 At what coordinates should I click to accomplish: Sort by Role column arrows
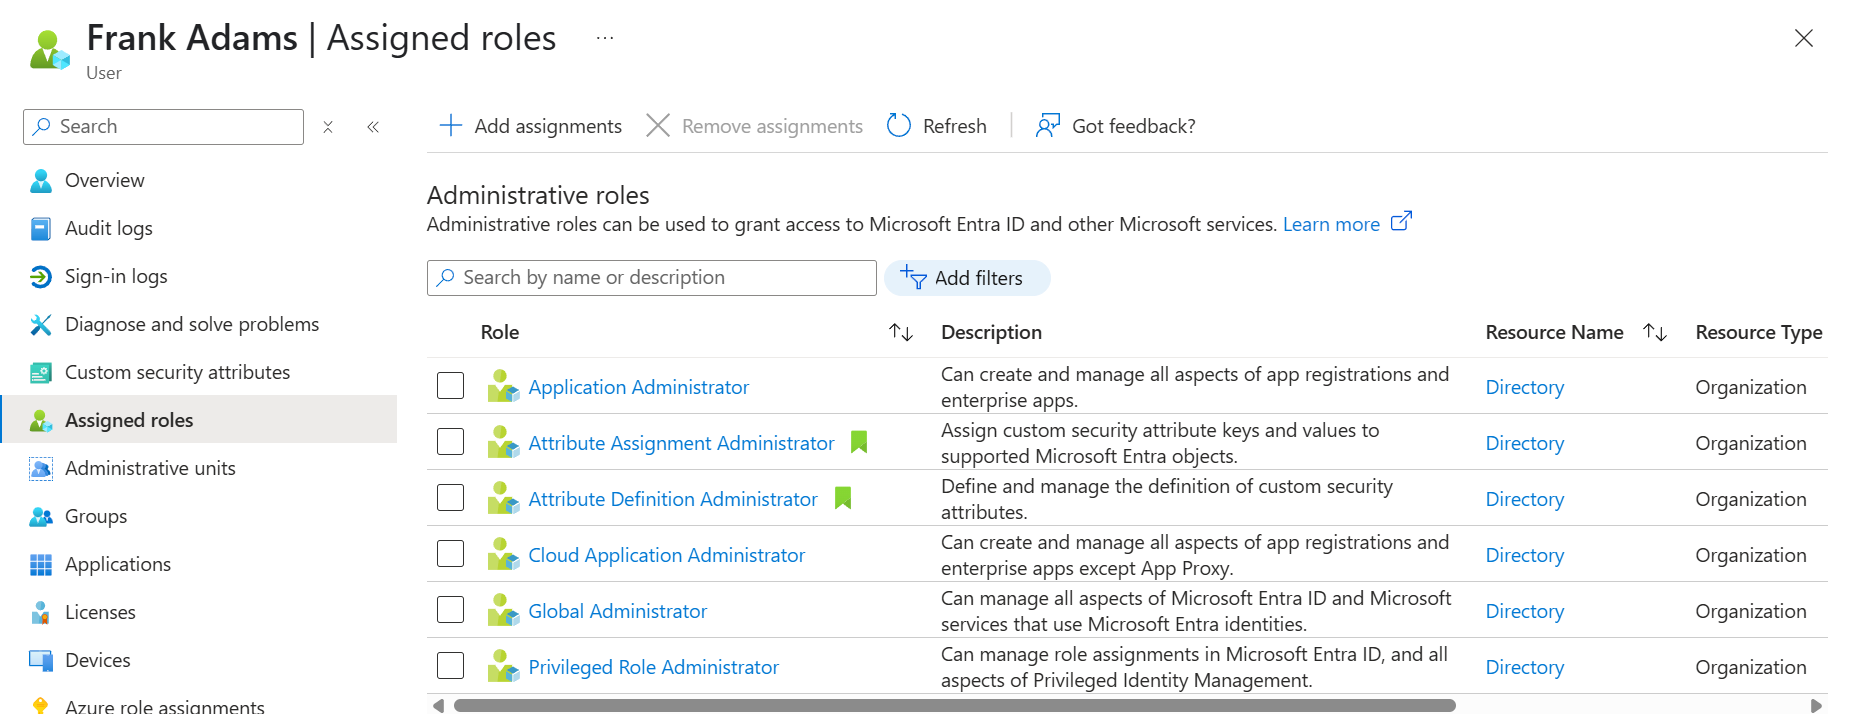tap(901, 333)
